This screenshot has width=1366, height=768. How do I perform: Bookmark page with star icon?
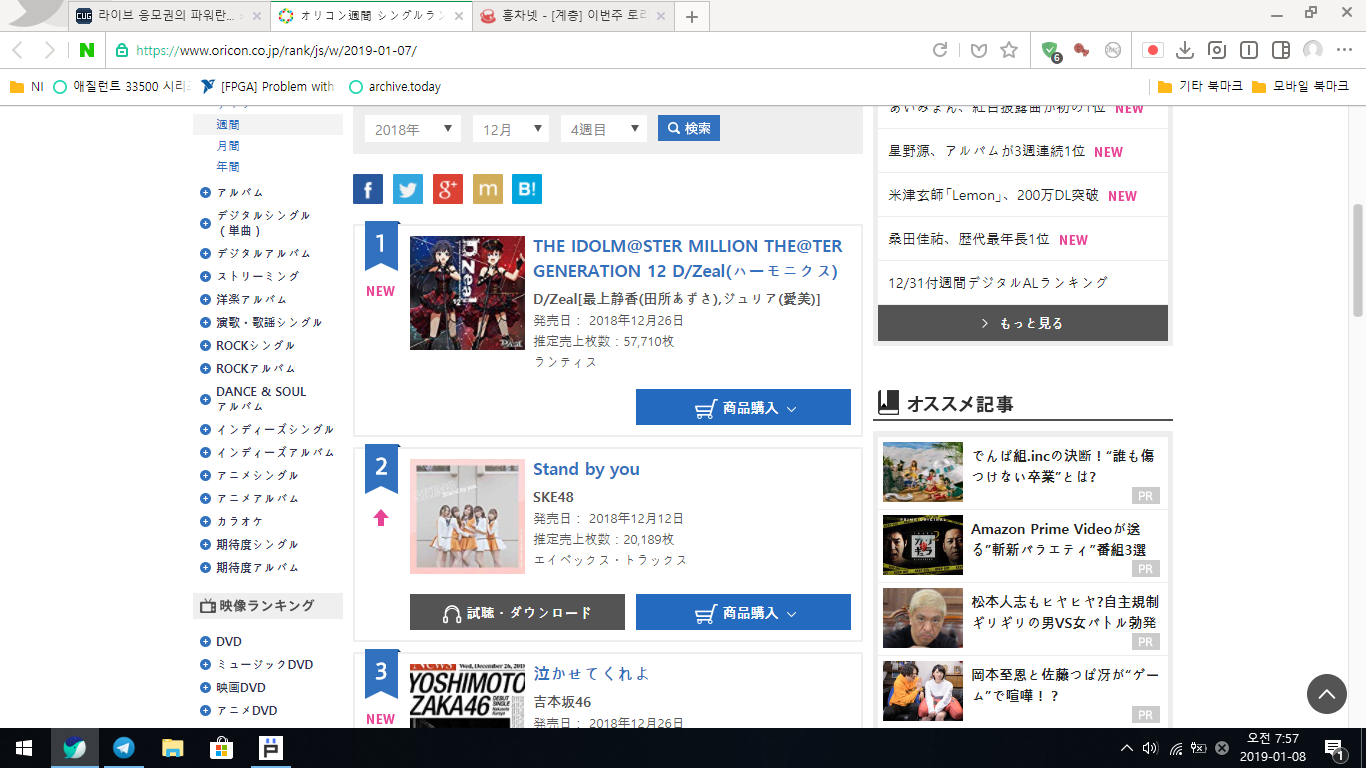click(x=1009, y=50)
